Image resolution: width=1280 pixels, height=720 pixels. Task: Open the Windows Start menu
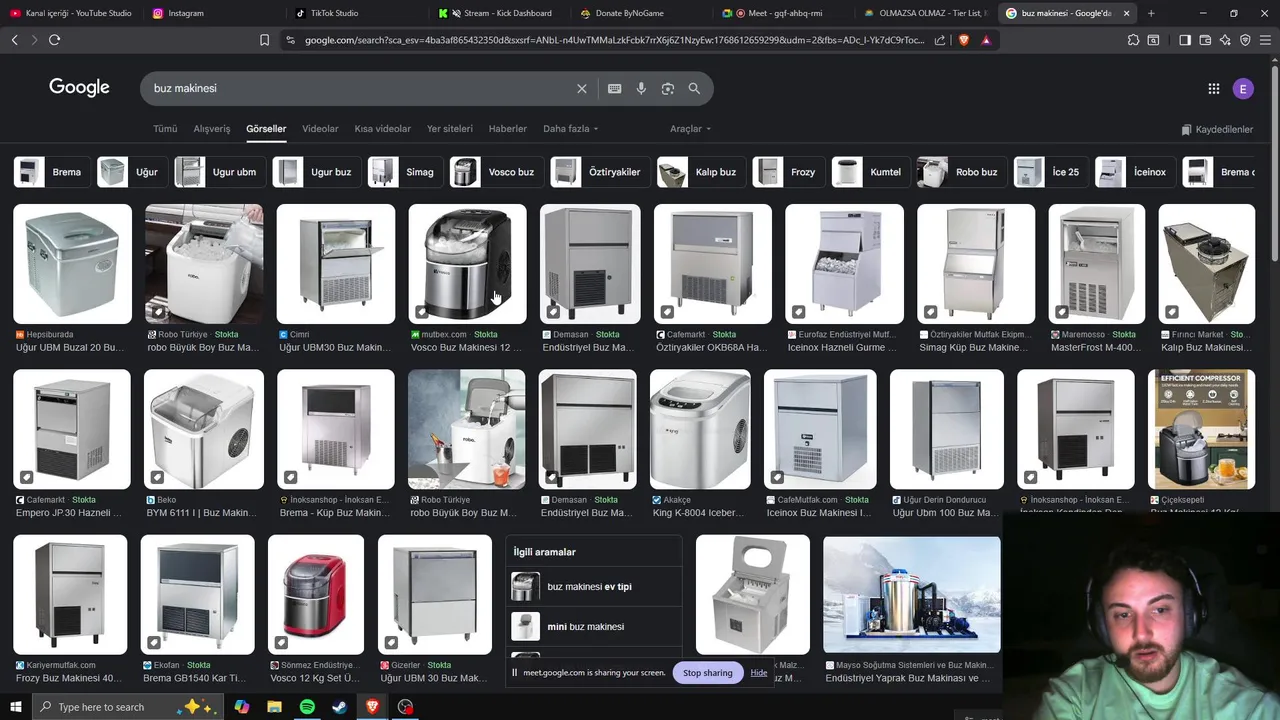15,707
